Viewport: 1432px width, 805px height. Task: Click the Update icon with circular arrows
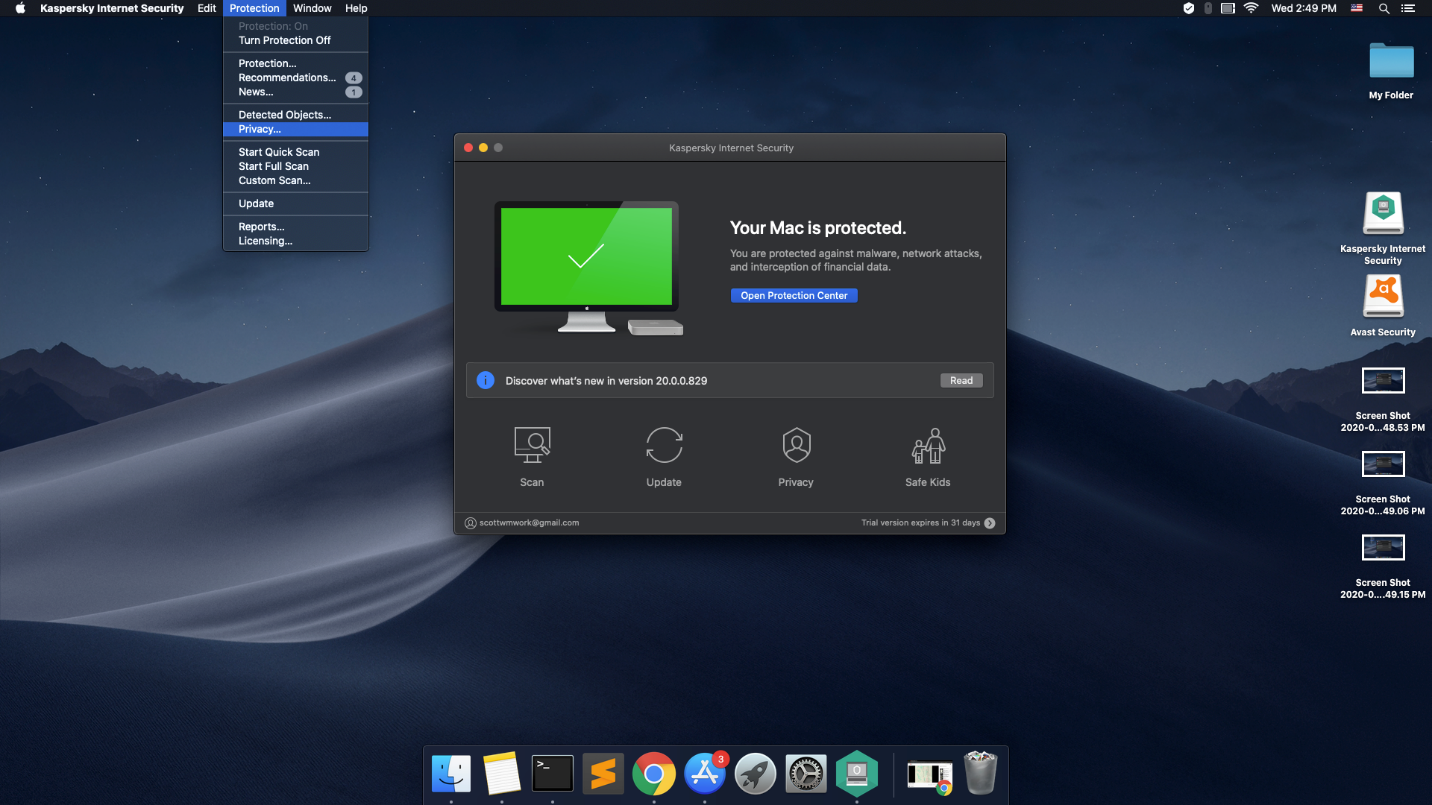(664, 445)
